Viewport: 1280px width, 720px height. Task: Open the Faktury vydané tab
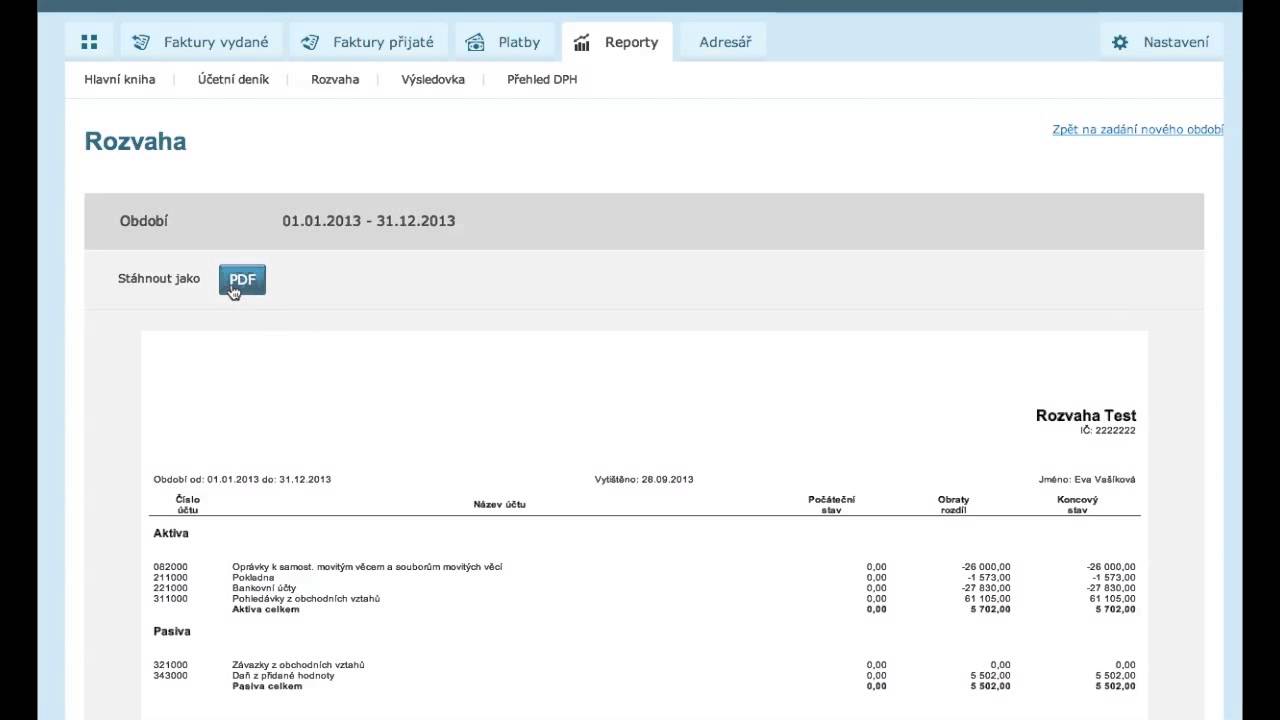pos(202,42)
